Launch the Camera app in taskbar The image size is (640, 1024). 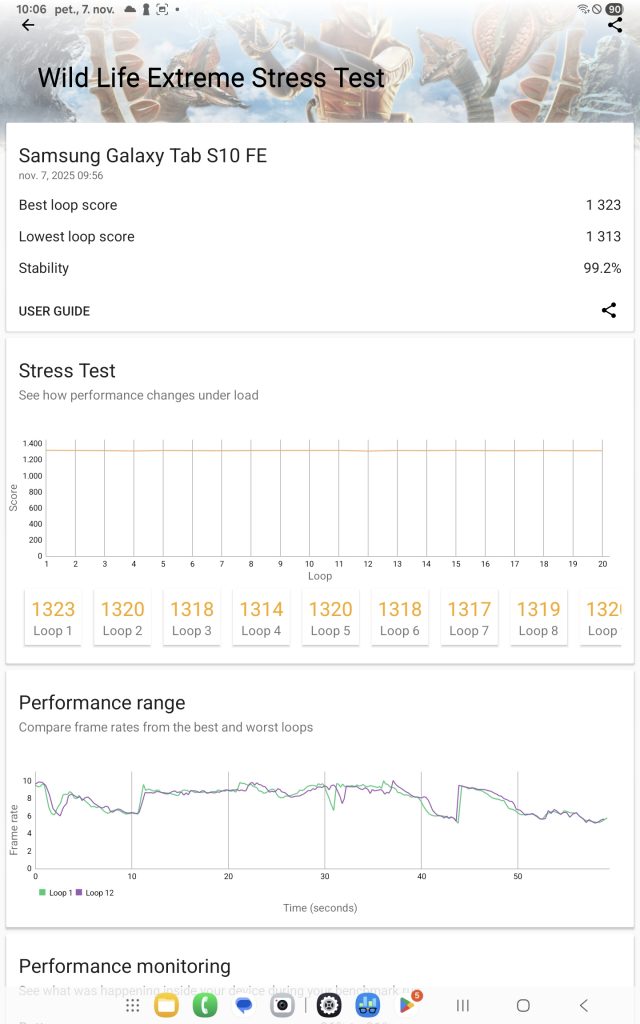pos(283,1005)
